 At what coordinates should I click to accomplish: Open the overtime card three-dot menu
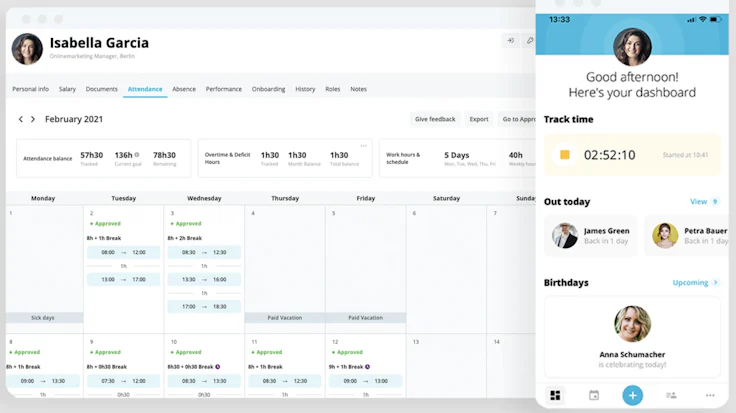click(363, 145)
